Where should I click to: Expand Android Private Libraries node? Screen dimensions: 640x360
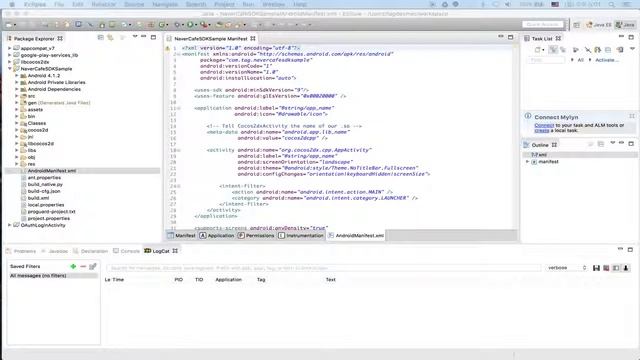[17, 82]
